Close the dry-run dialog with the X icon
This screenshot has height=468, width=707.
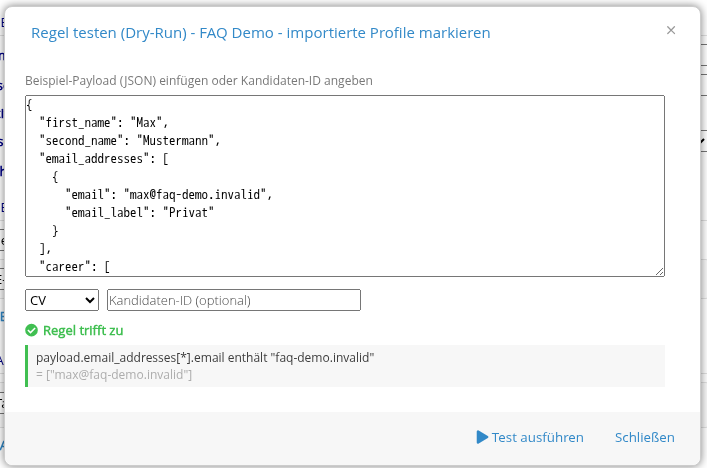(670, 30)
